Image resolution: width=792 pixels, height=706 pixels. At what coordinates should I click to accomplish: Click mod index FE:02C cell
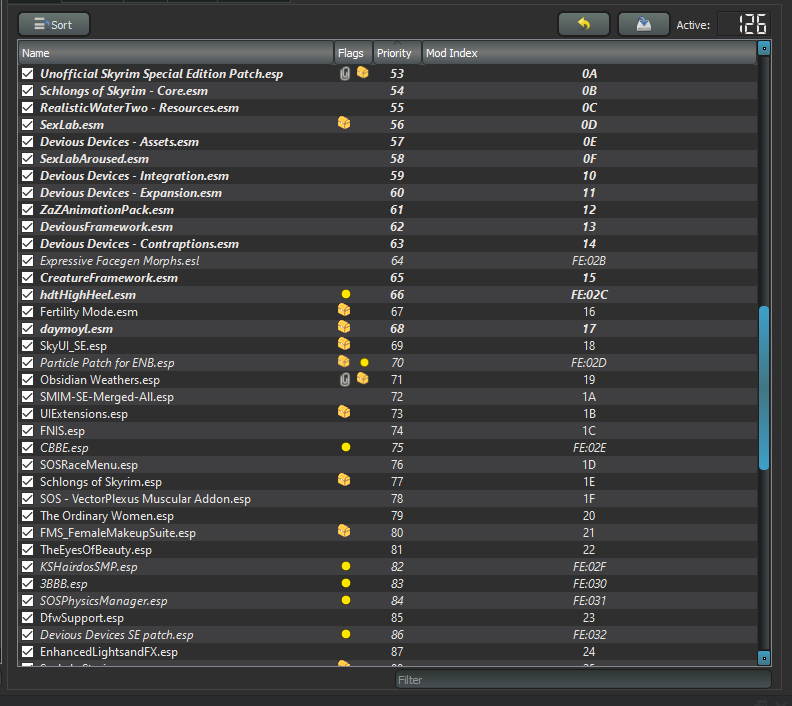[589, 295]
